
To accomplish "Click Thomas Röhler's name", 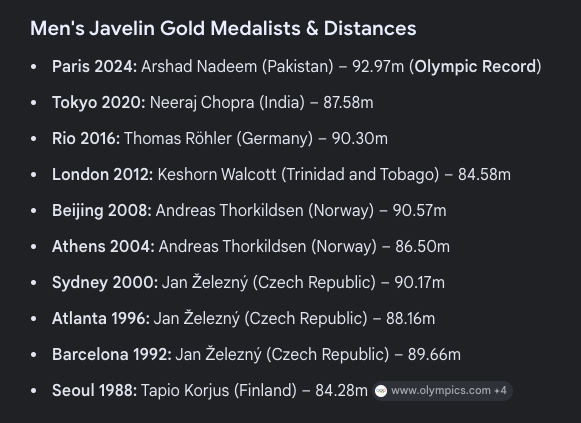I will 178,139.
